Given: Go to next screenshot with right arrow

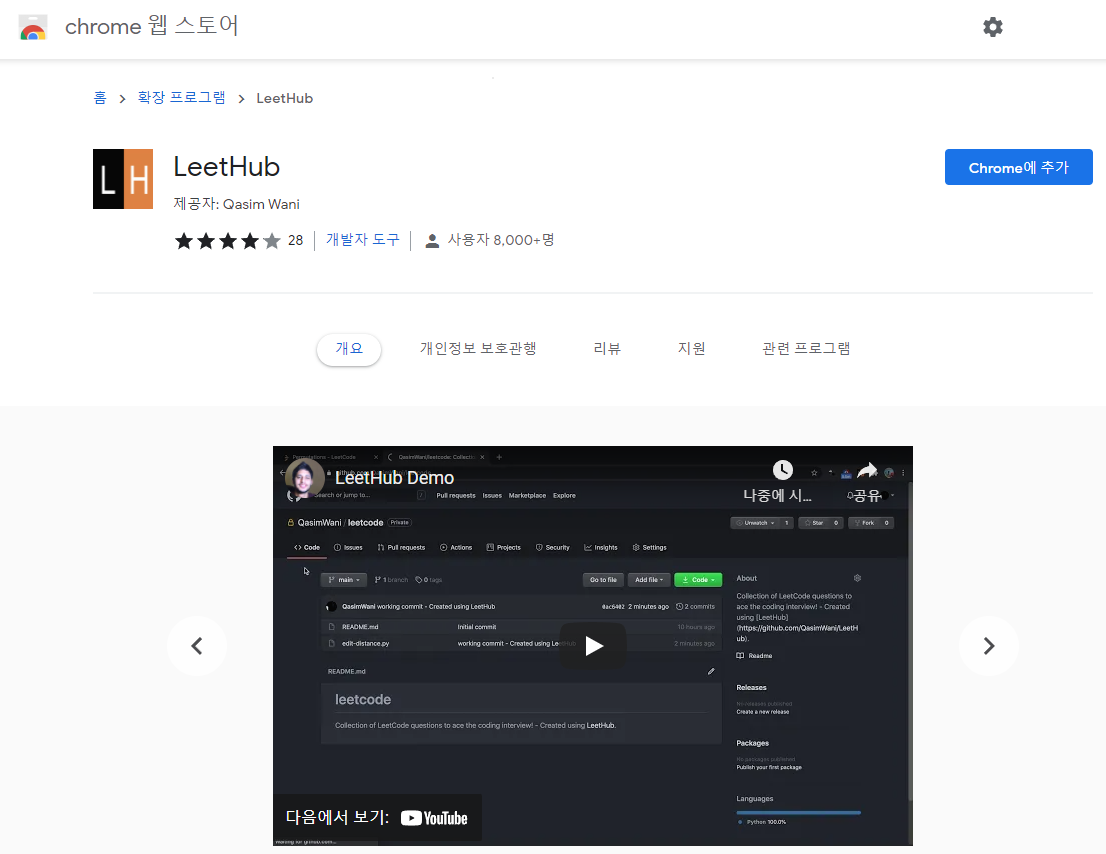Looking at the screenshot, I should [x=989, y=646].
